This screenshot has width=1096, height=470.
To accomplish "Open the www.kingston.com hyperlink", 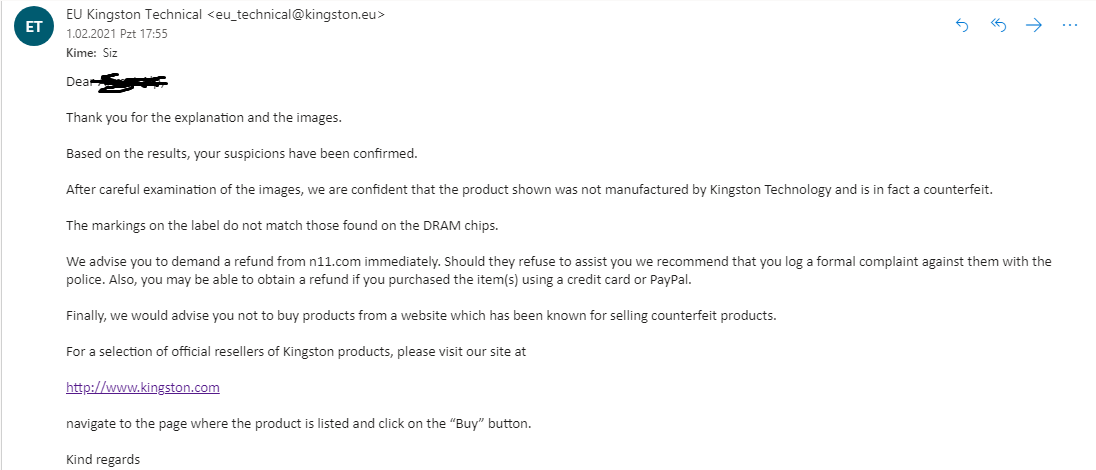I will tap(143, 387).
